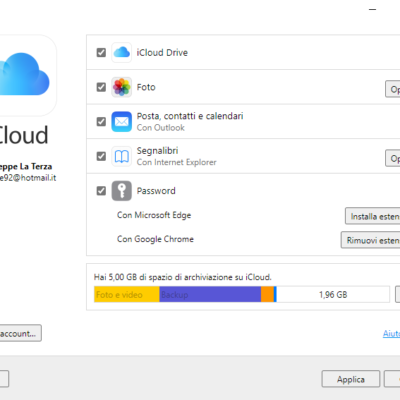
Task: Click 'Con Google Chrome' text
Action: coord(155,239)
